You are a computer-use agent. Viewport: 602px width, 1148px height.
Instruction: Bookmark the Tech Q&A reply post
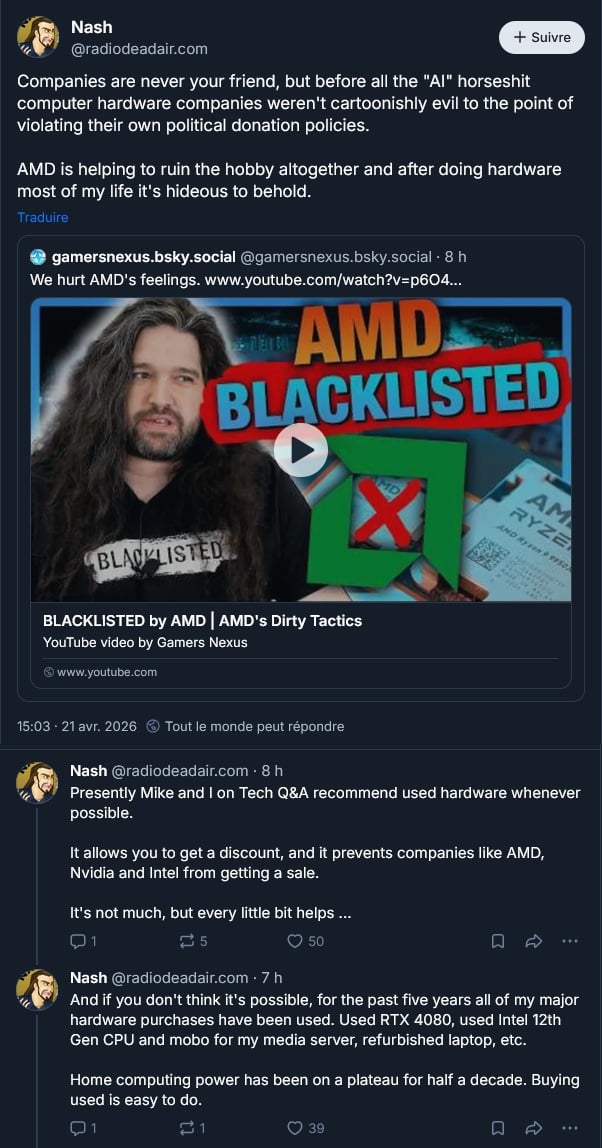click(x=498, y=942)
